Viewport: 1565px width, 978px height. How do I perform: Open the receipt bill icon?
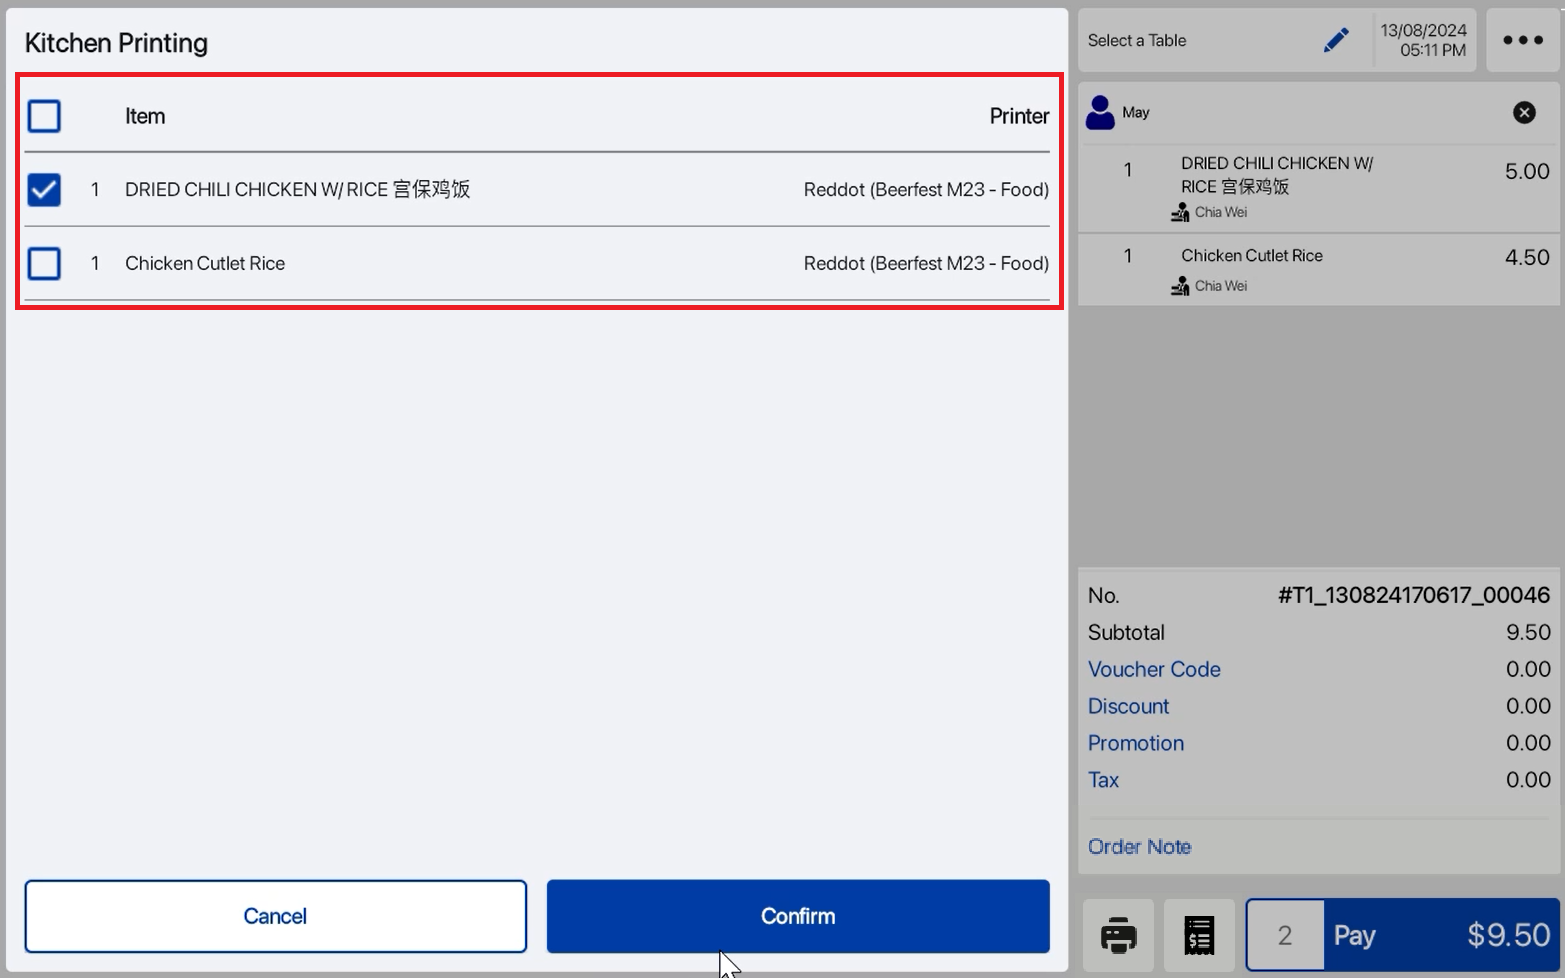tap(1199, 935)
